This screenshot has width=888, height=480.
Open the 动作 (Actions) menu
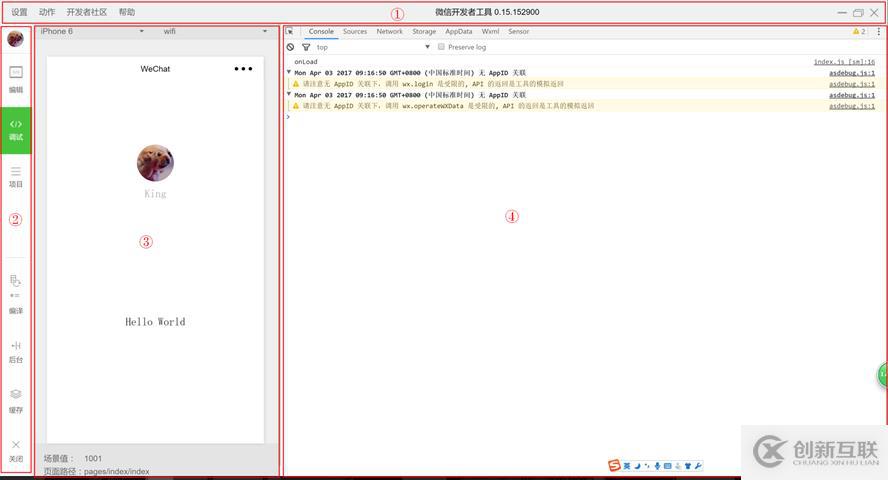[x=47, y=12]
